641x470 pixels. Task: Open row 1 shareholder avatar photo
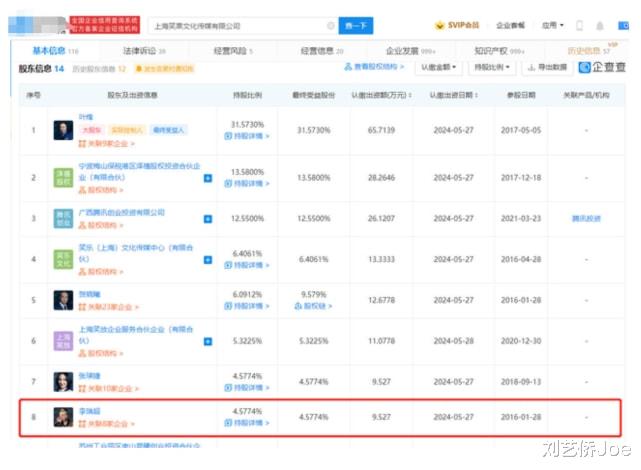(63, 130)
